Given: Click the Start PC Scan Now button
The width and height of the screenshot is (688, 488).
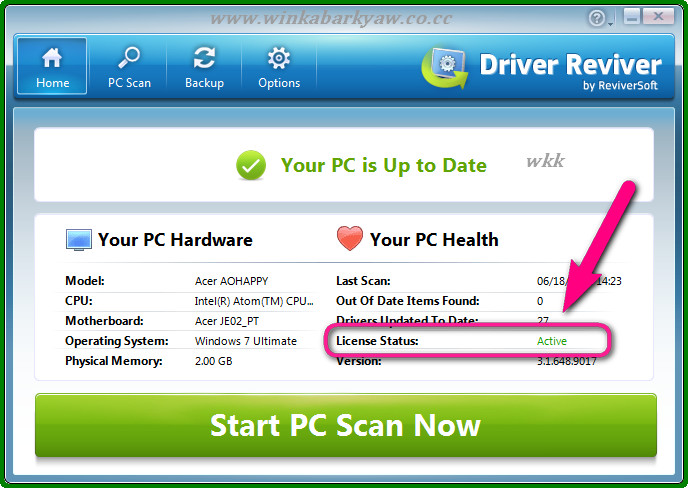Looking at the screenshot, I should click(346, 425).
